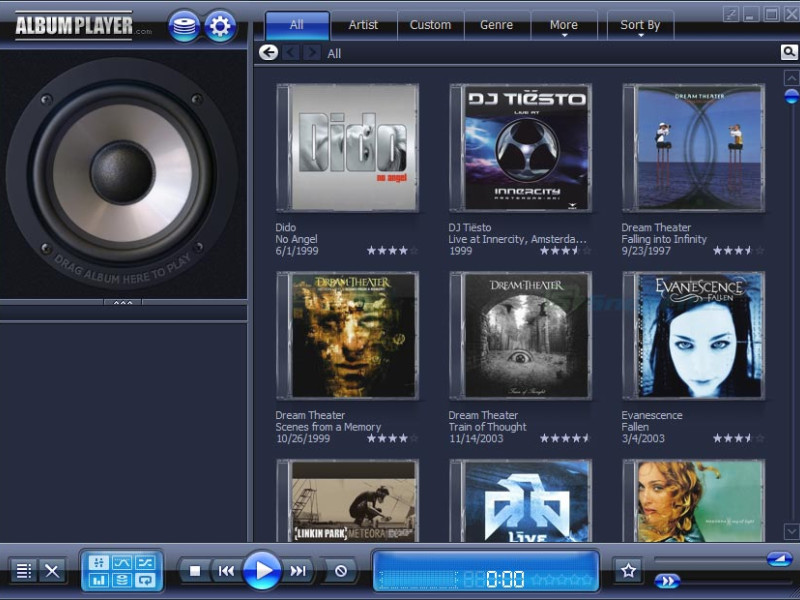Image resolution: width=800 pixels, height=600 pixels.
Task: Select the Evanescence Fallen album cover
Action: tap(693, 336)
